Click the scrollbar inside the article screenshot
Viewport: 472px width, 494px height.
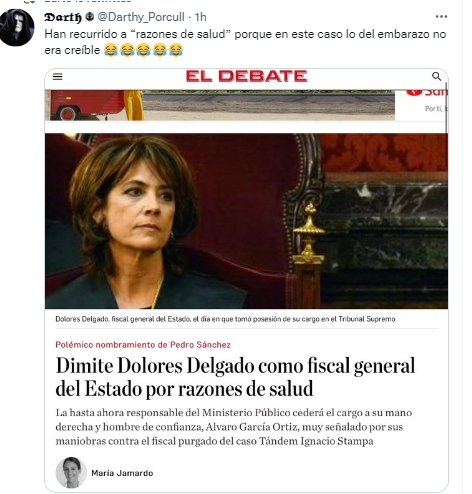click(x=446, y=107)
